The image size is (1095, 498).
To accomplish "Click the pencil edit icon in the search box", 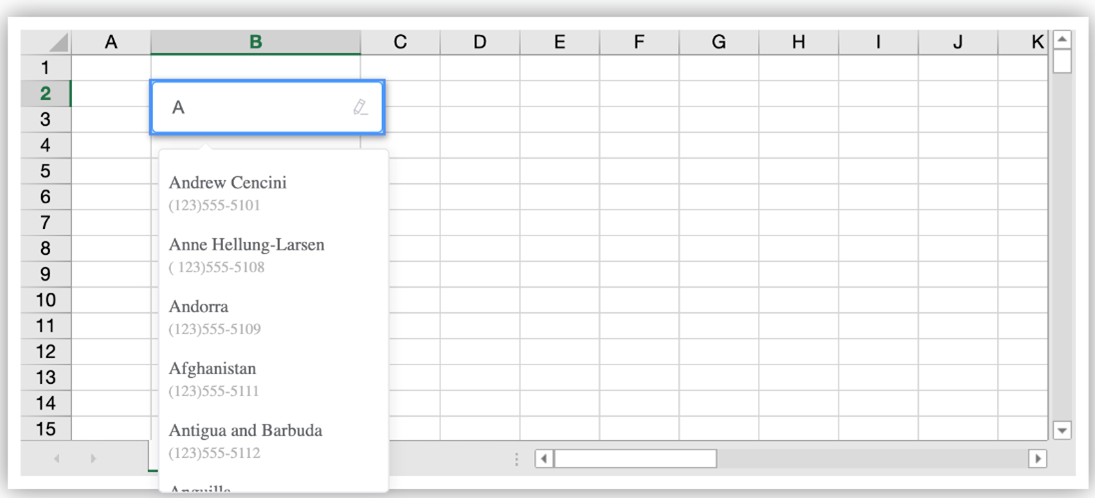I will [360, 107].
